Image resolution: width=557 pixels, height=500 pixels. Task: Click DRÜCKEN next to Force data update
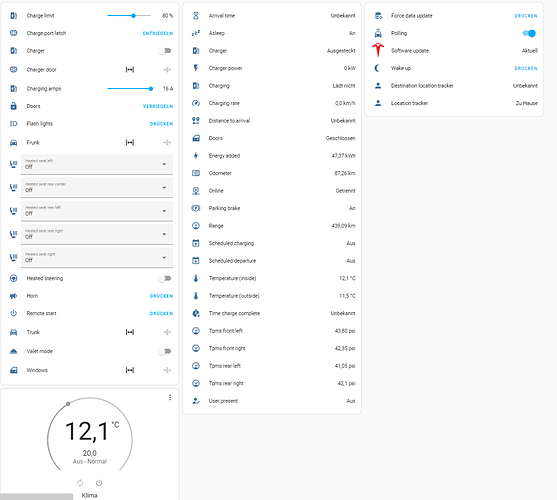coord(526,16)
